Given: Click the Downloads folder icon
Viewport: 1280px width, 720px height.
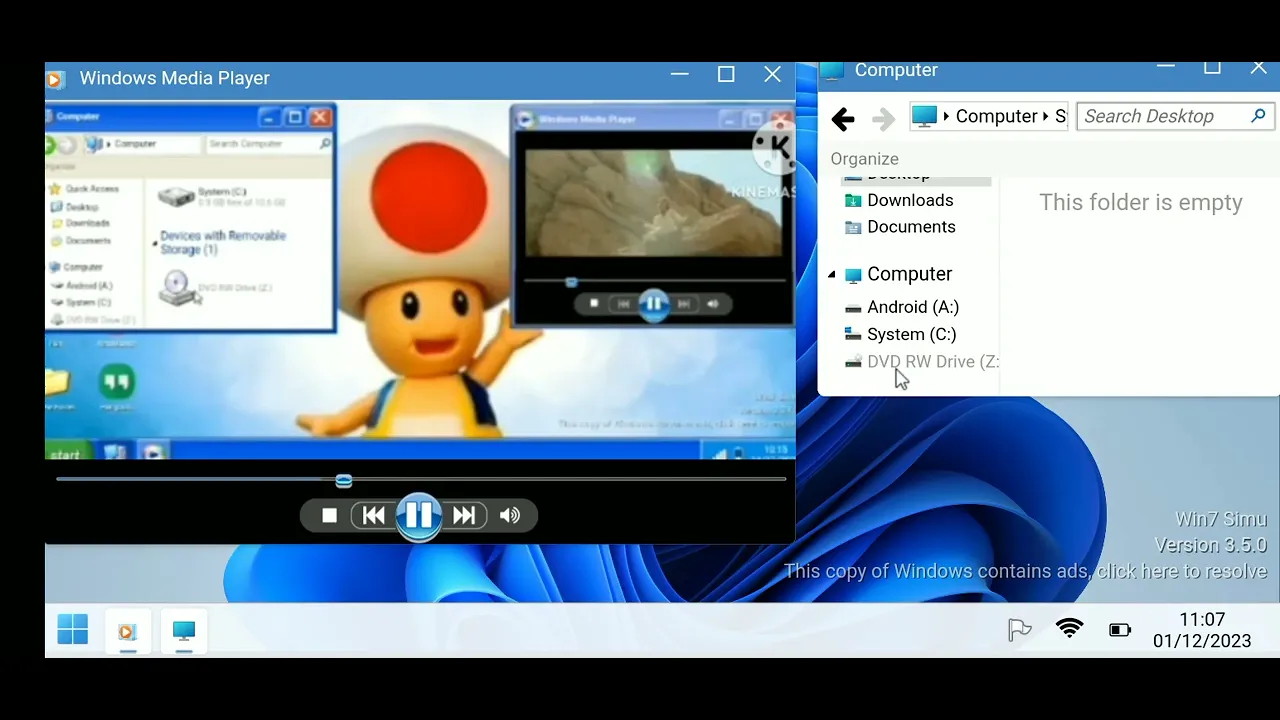Looking at the screenshot, I should click(x=853, y=200).
